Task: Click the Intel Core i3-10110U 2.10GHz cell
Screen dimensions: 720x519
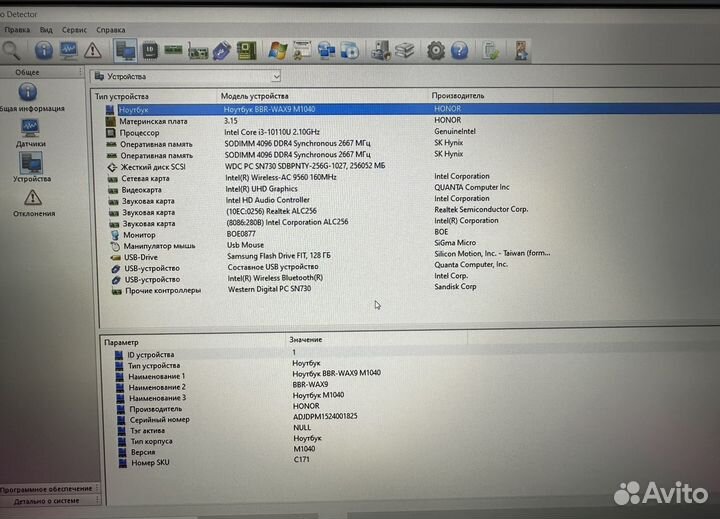Action: pos(272,132)
